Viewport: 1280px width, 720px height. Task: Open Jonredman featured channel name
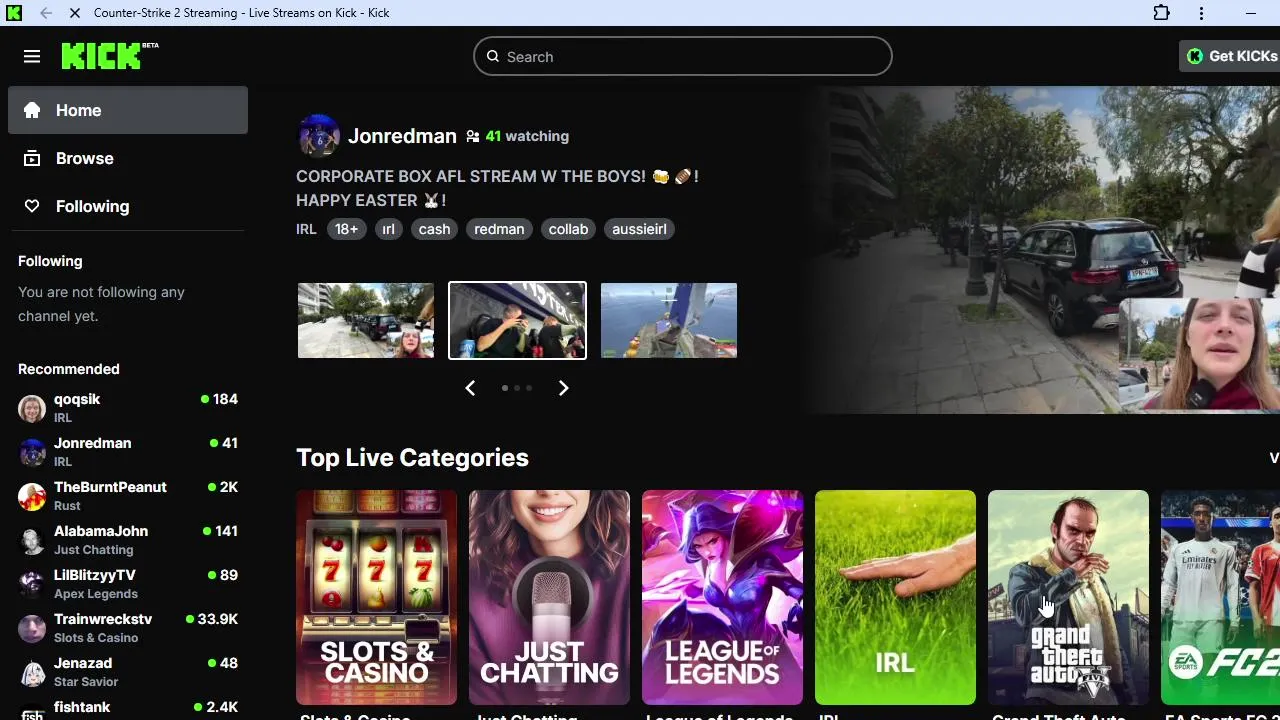[402, 136]
